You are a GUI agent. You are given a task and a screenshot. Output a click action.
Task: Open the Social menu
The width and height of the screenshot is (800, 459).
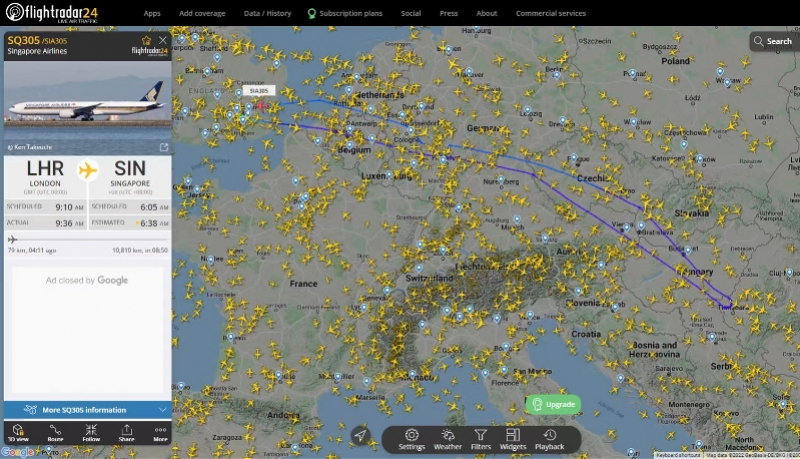411,13
